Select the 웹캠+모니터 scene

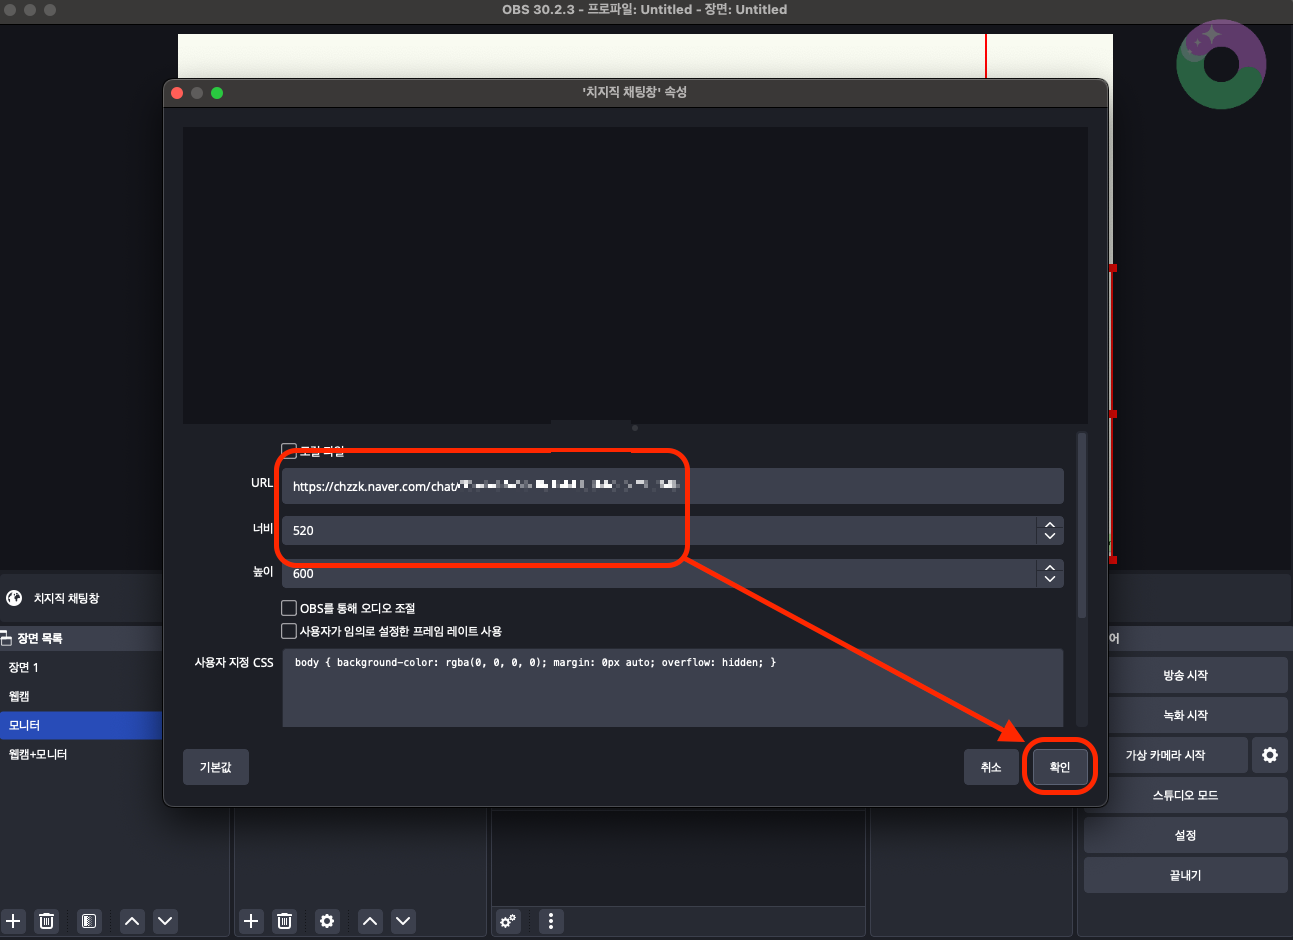pos(81,754)
